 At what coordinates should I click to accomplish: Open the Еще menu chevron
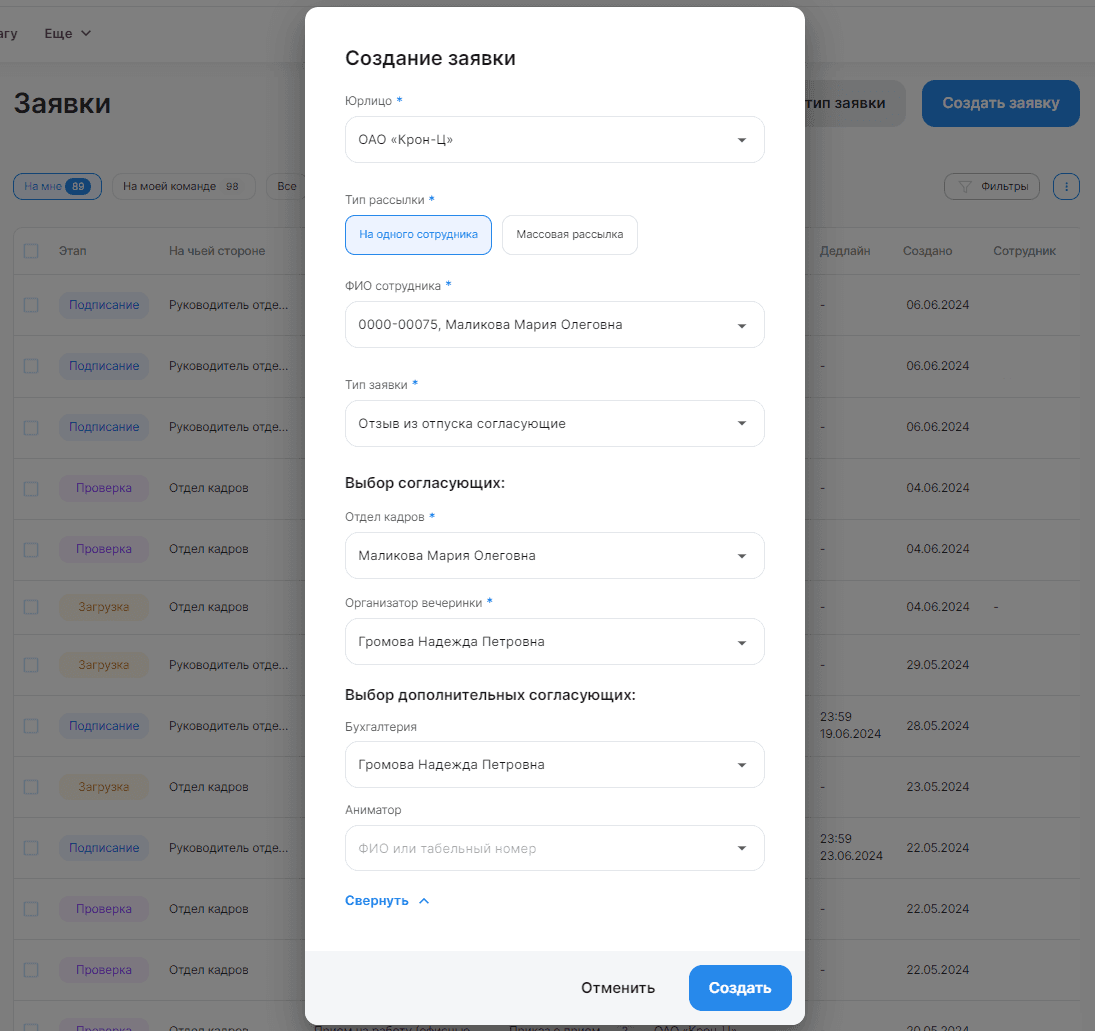[86, 34]
